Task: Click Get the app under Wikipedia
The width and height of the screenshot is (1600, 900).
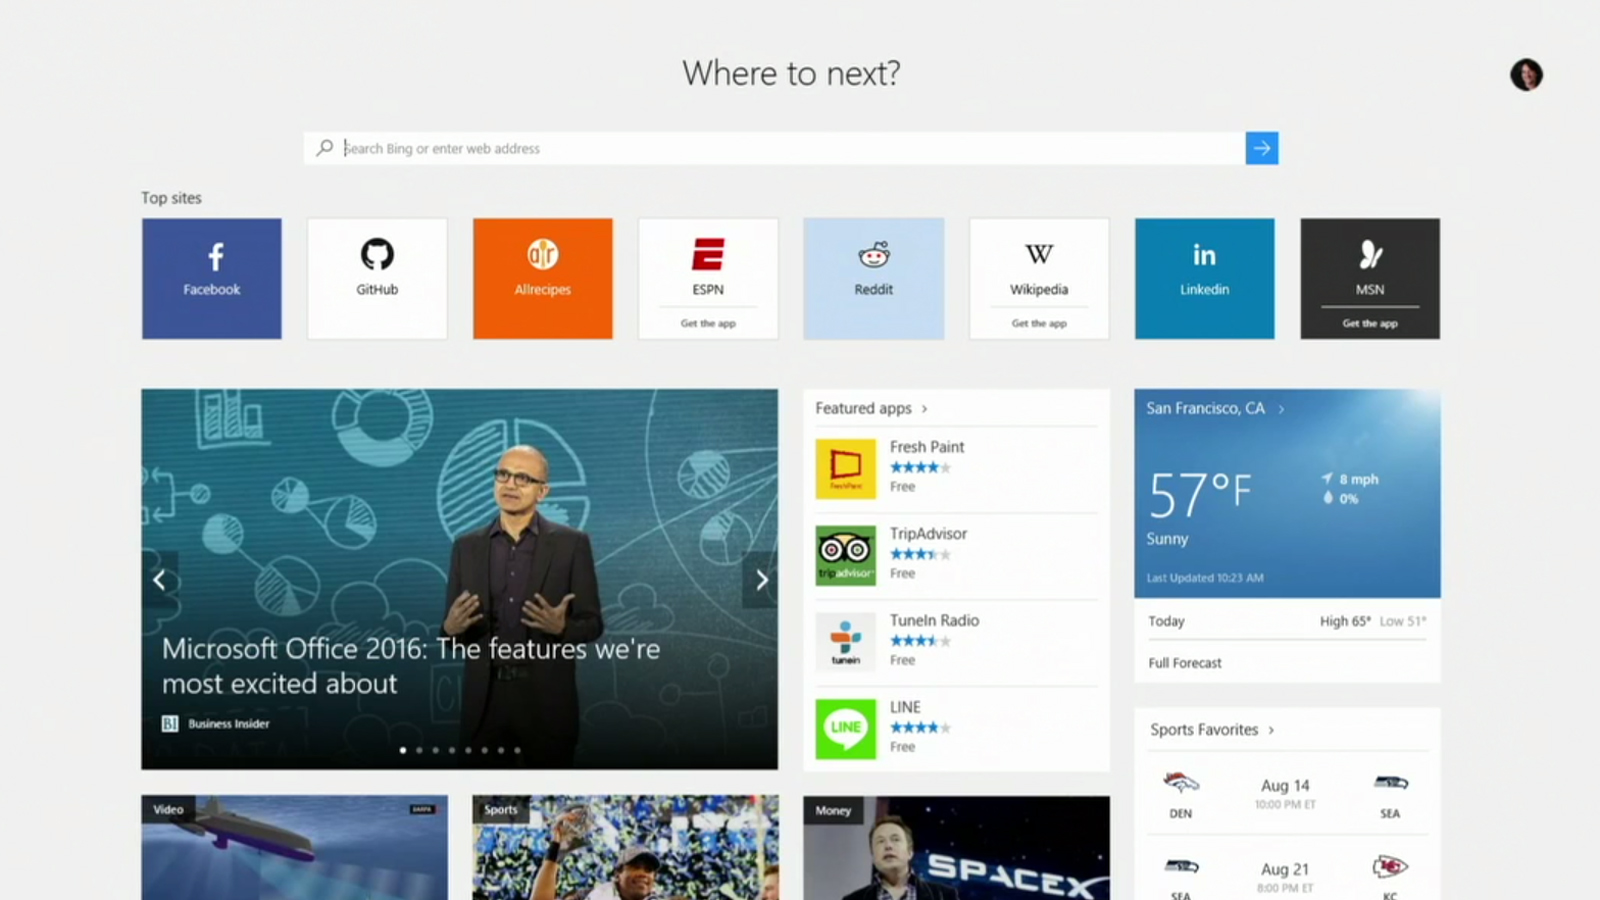Action: pos(1039,323)
